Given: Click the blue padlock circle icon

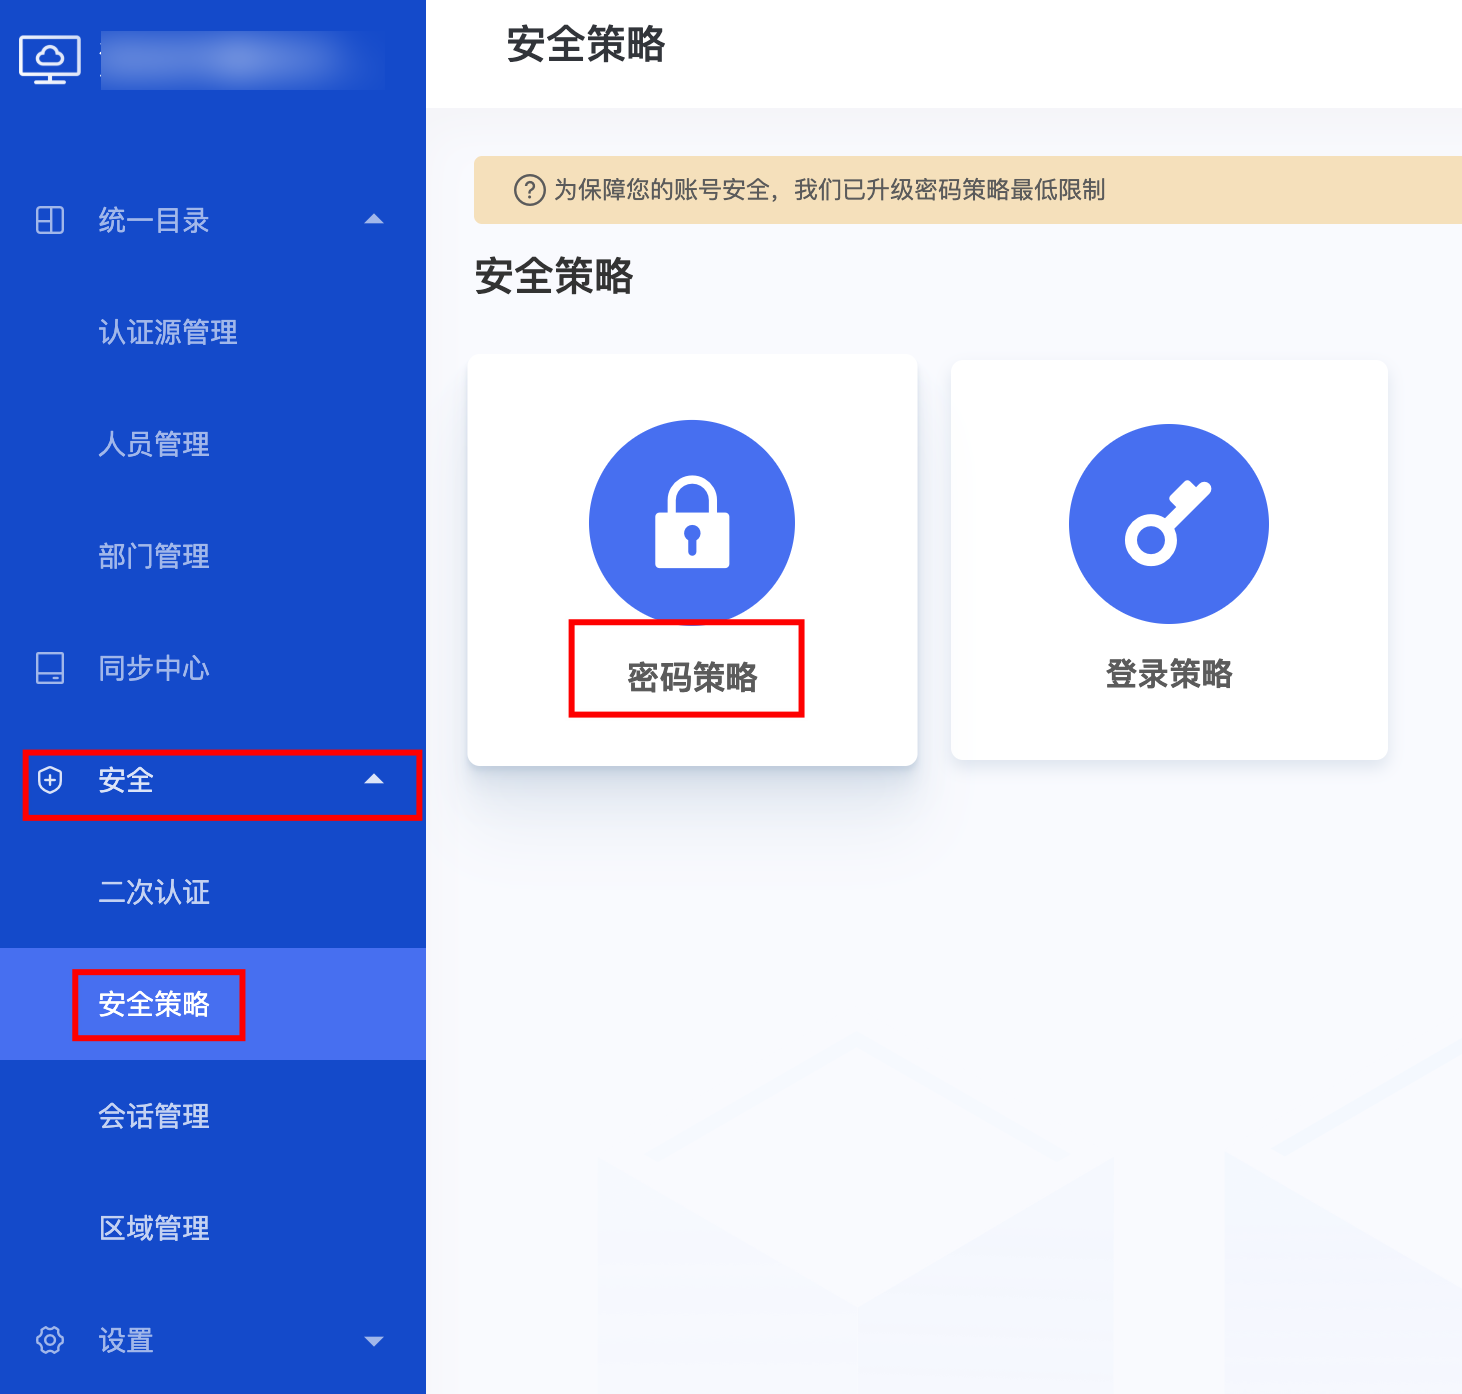Looking at the screenshot, I should click(692, 522).
